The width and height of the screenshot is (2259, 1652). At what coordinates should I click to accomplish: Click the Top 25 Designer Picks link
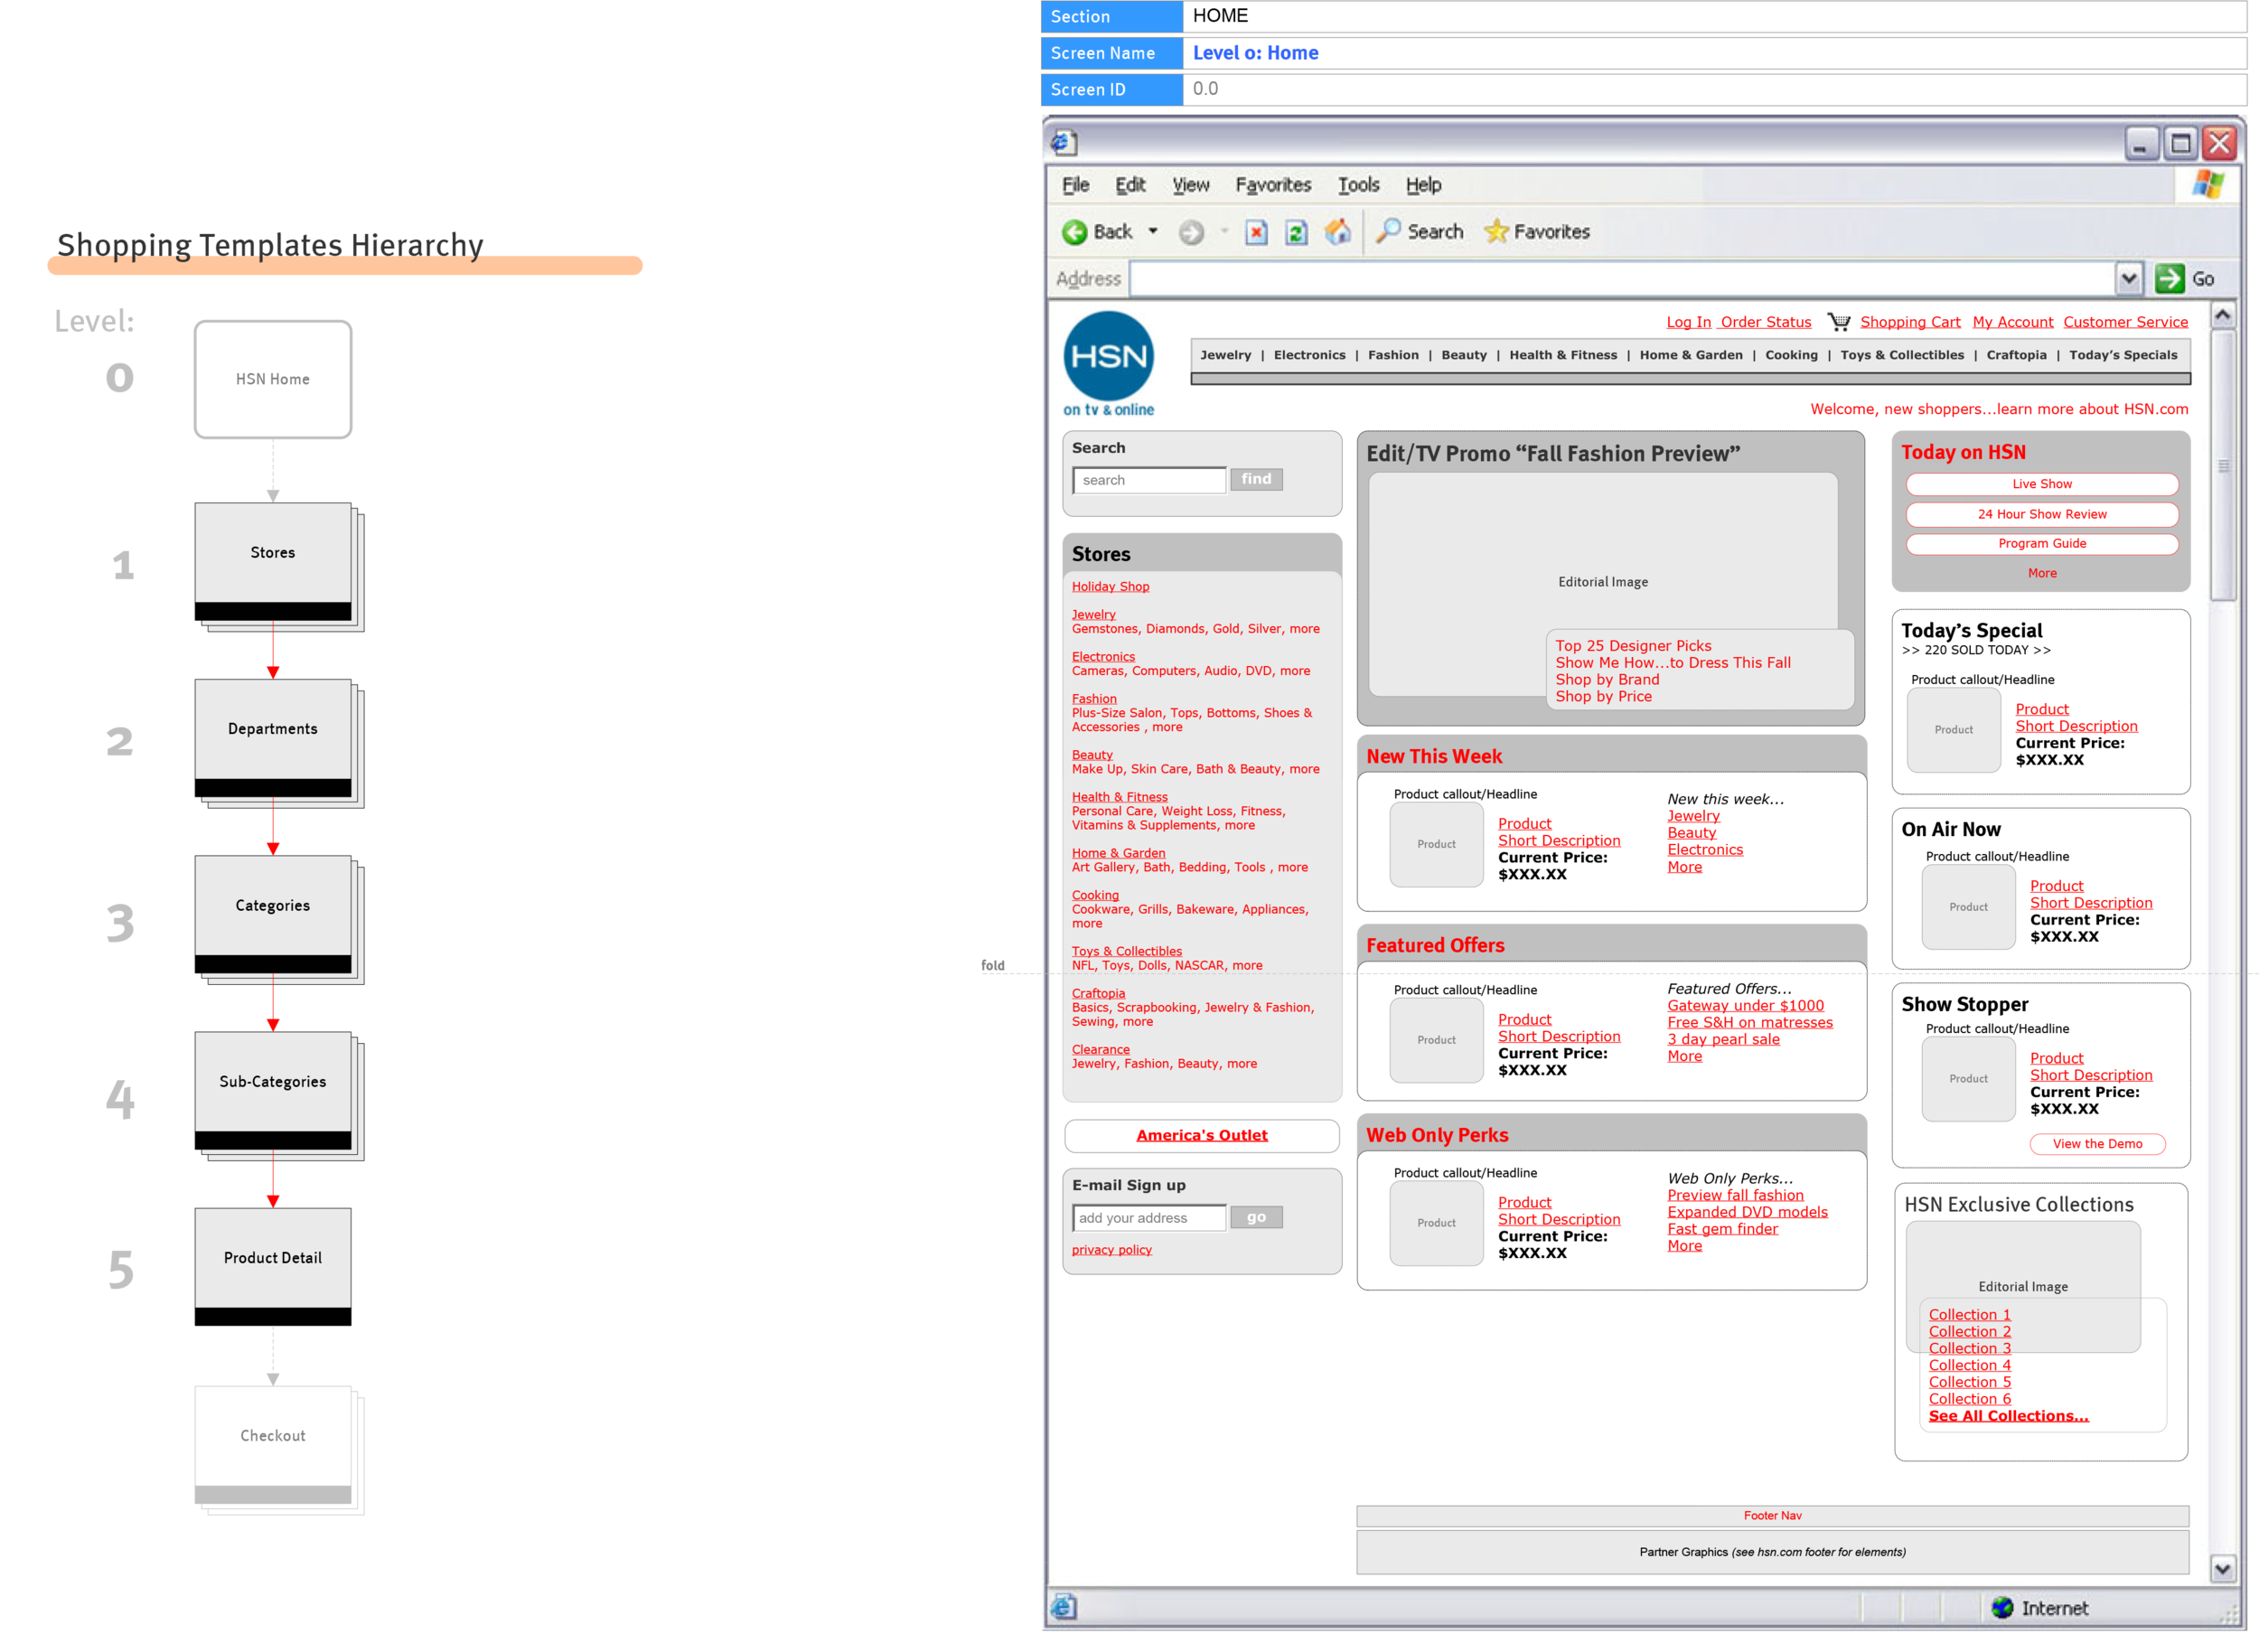pos(1632,646)
